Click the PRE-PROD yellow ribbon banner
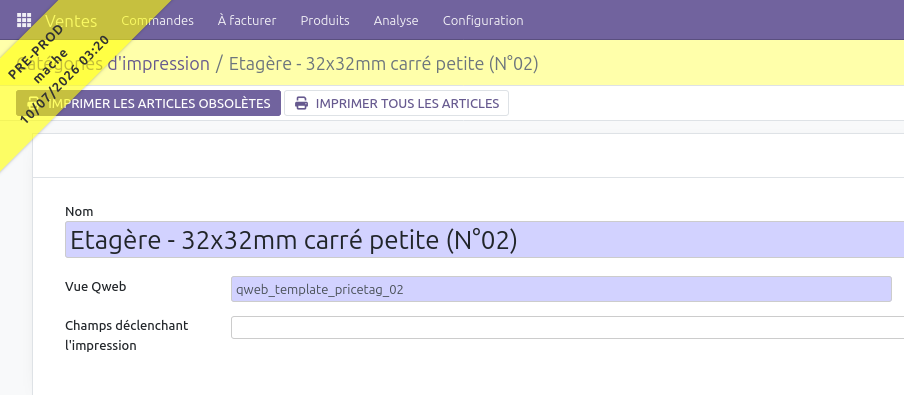The height and width of the screenshot is (395, 904). 58,81
